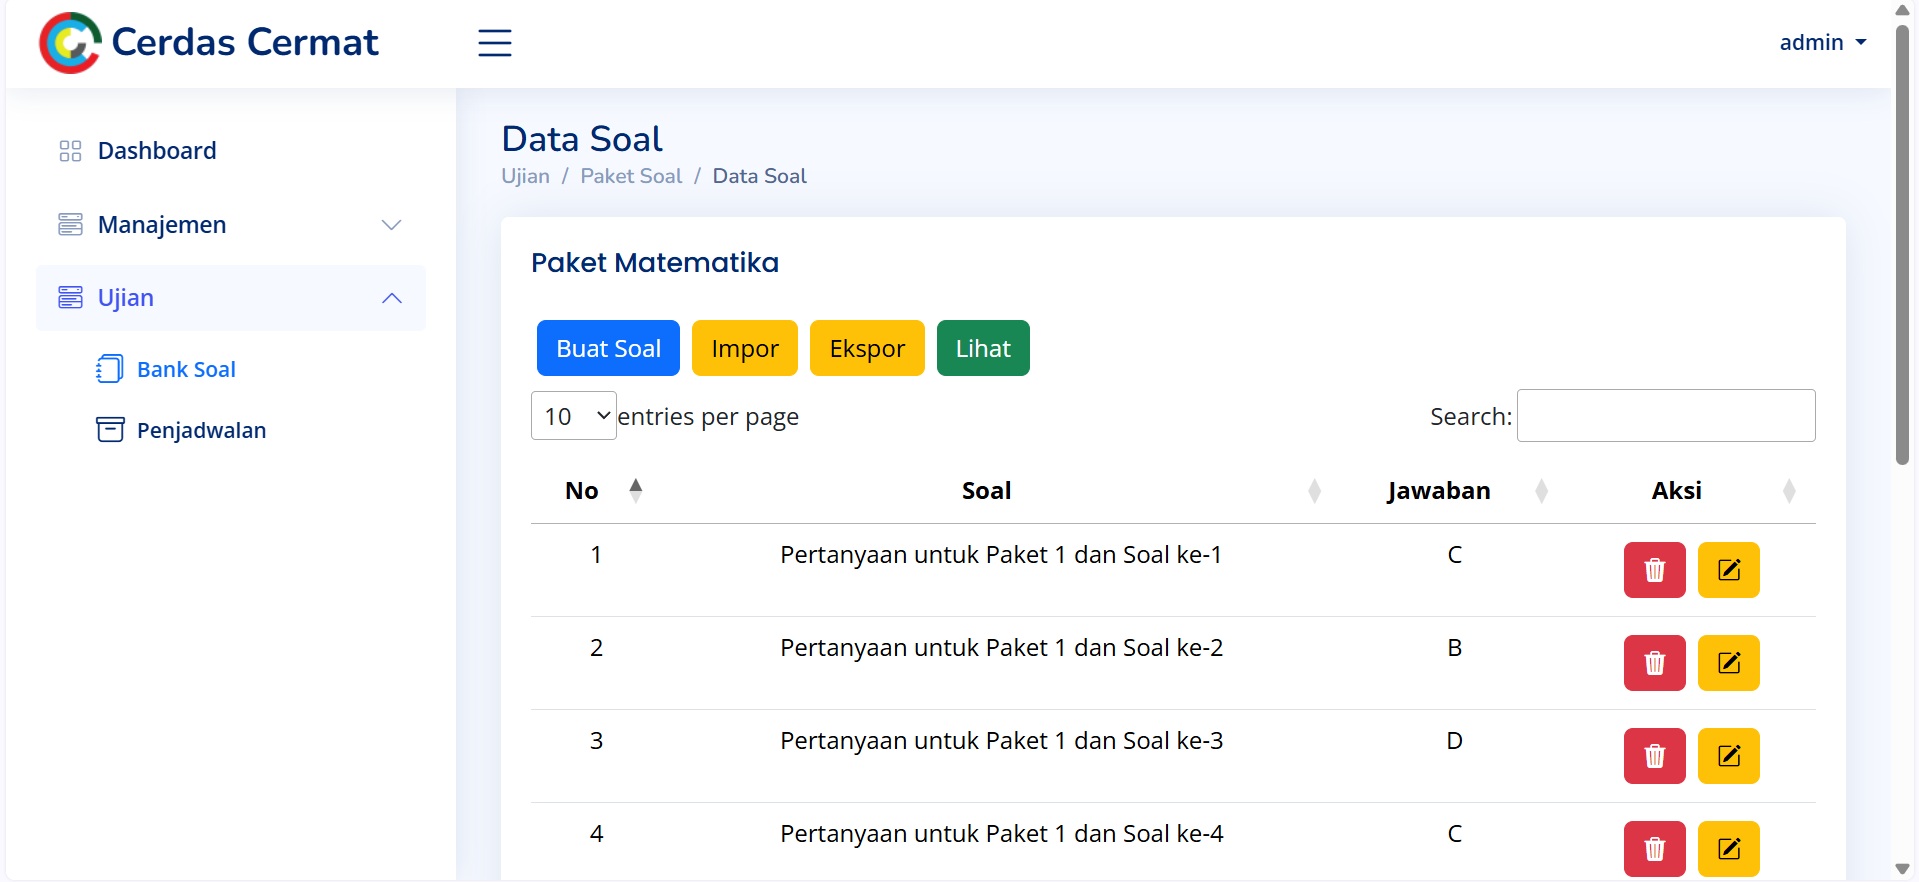This screenshot has width=1919, height=882.
Task: Follow the Paket Soal breadcrumb link
Action: click(x=631, y=176)
